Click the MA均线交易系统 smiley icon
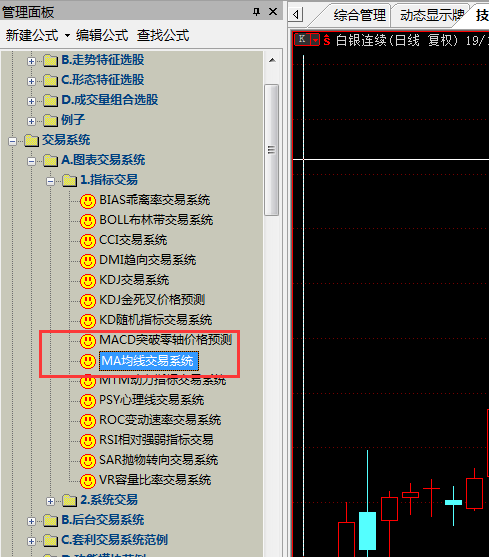489x557 pixels. point(88,361)
